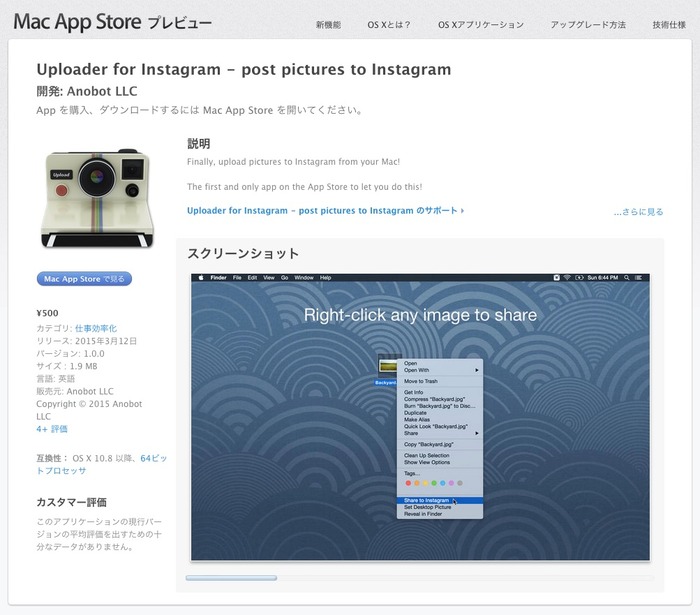700x615 pixels.
Task: Click the Polaroid camera app icon
Action: point(97,198)
